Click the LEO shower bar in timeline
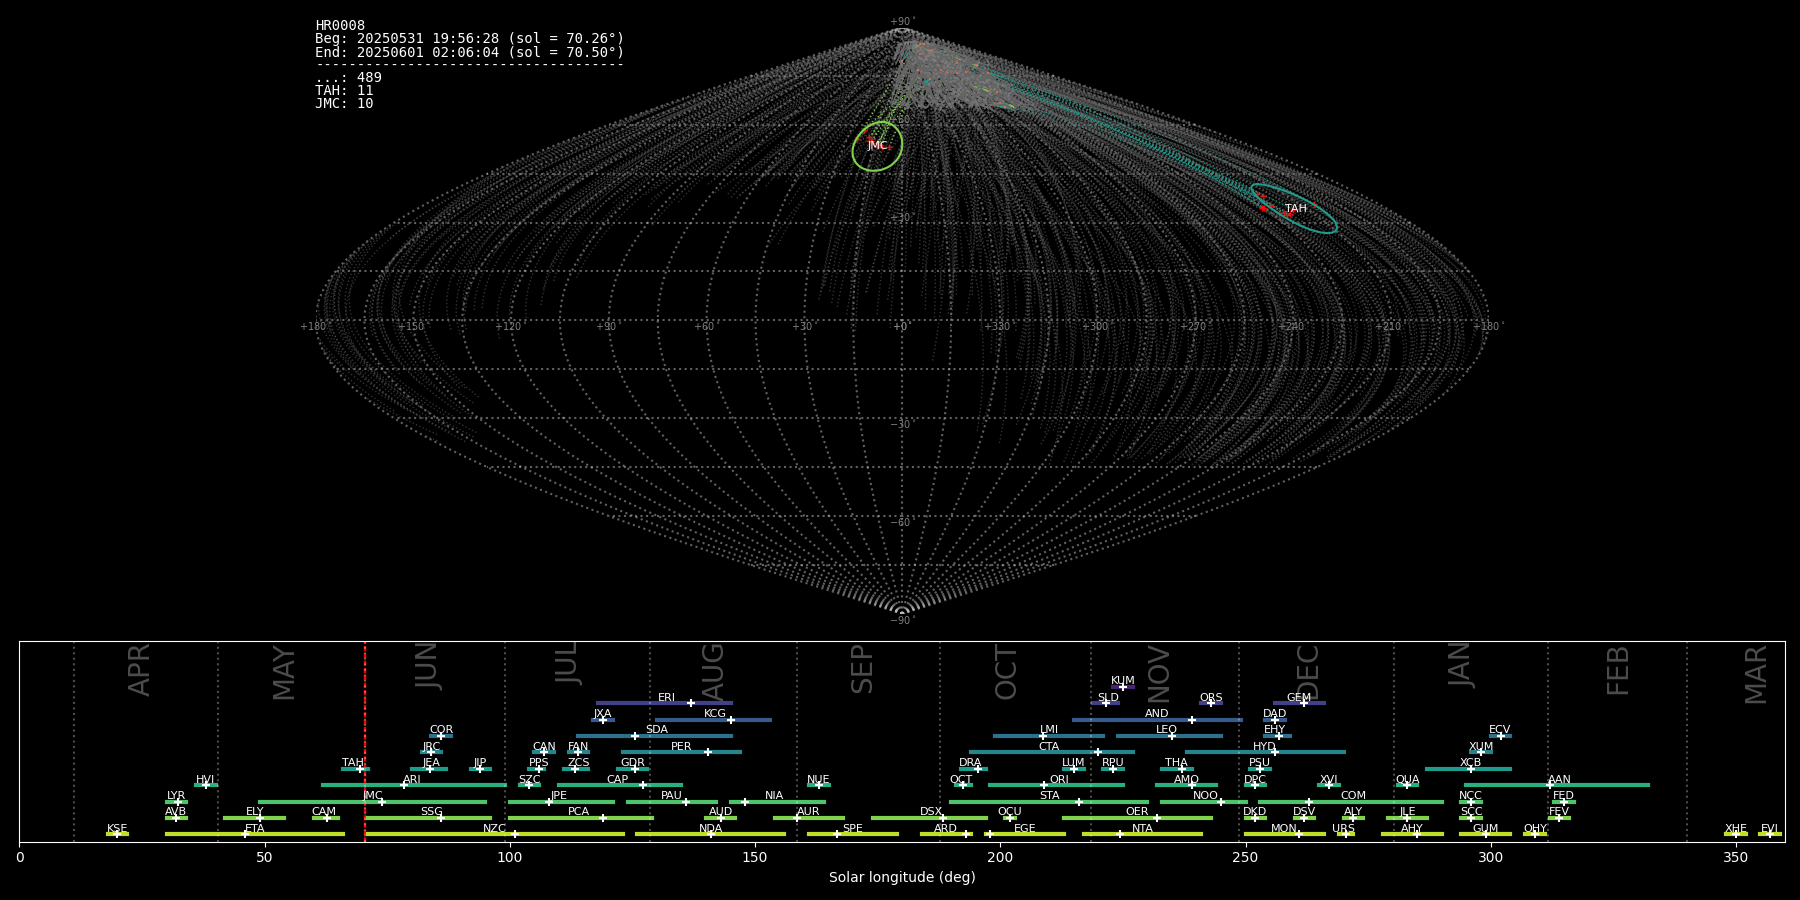The image size is (1800, 900). [1169, 736]
